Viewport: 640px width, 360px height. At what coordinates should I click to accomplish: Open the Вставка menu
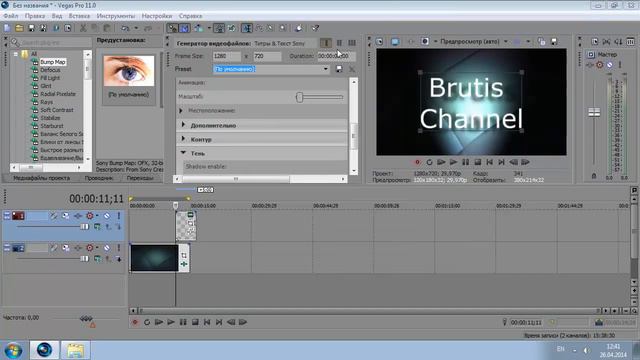click(79, 16)
